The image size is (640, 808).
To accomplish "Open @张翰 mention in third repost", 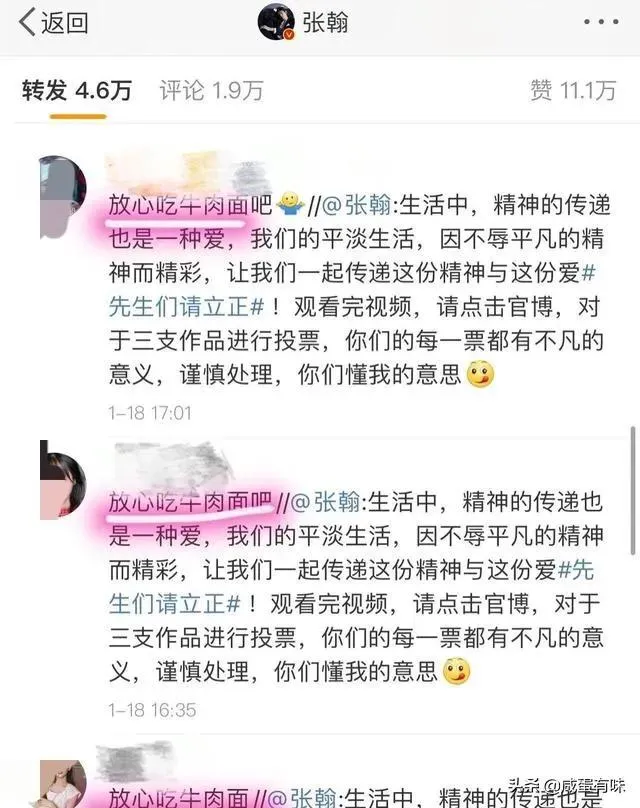I will pos(302,797).
